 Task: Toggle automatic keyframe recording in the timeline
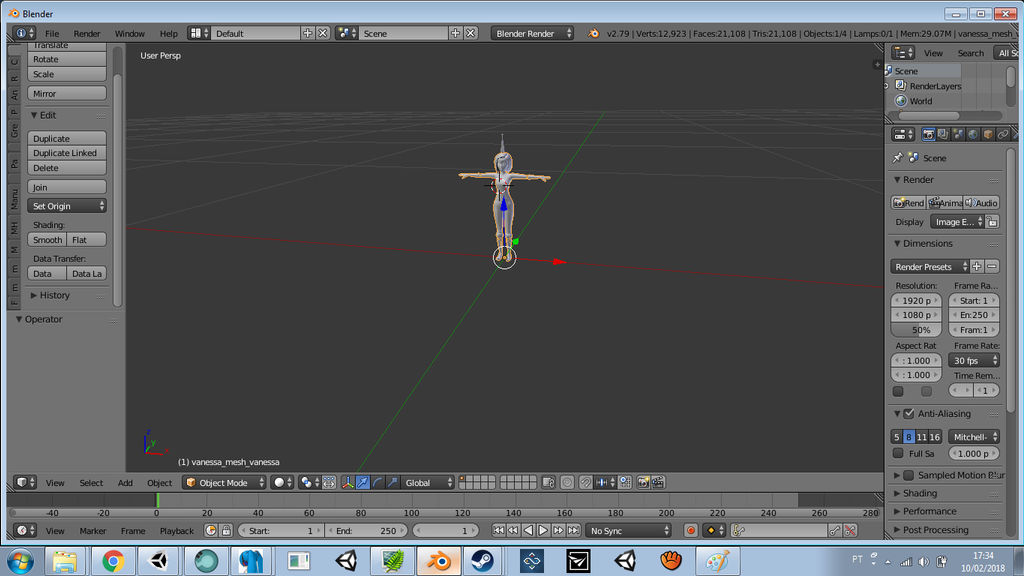691,530
